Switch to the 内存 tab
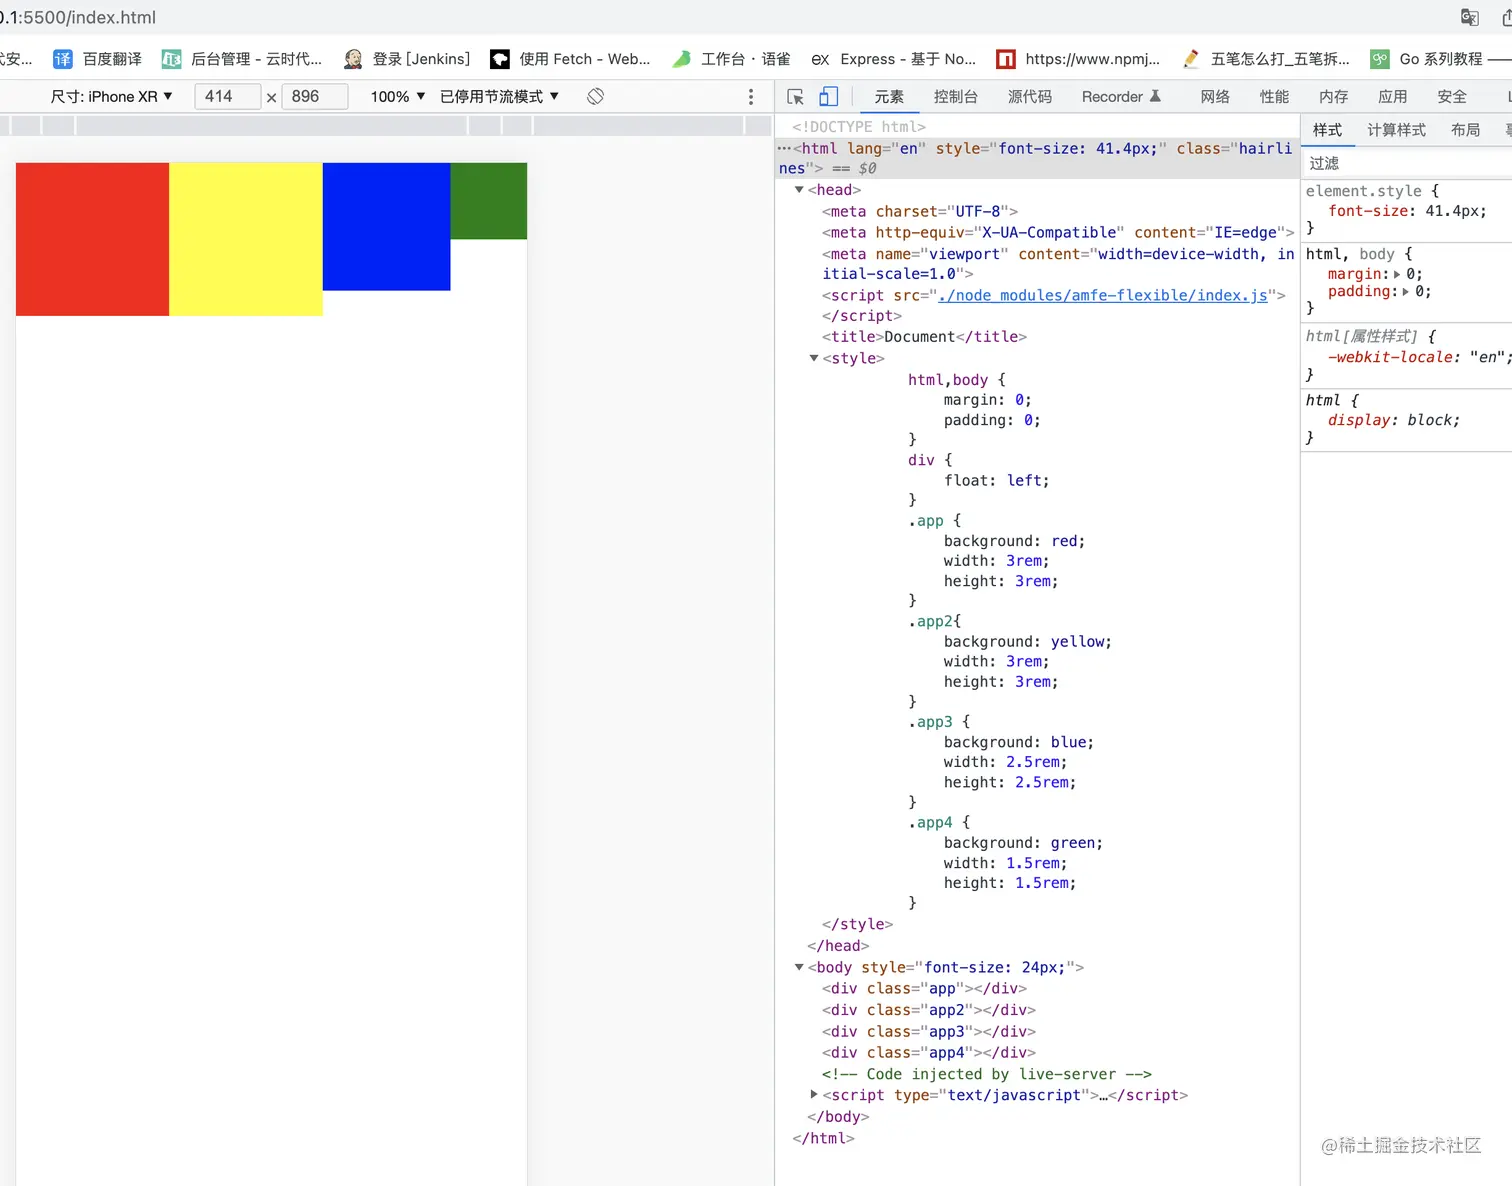The width and height of the screenshot is (1512, 1186). coord(1333,97)
